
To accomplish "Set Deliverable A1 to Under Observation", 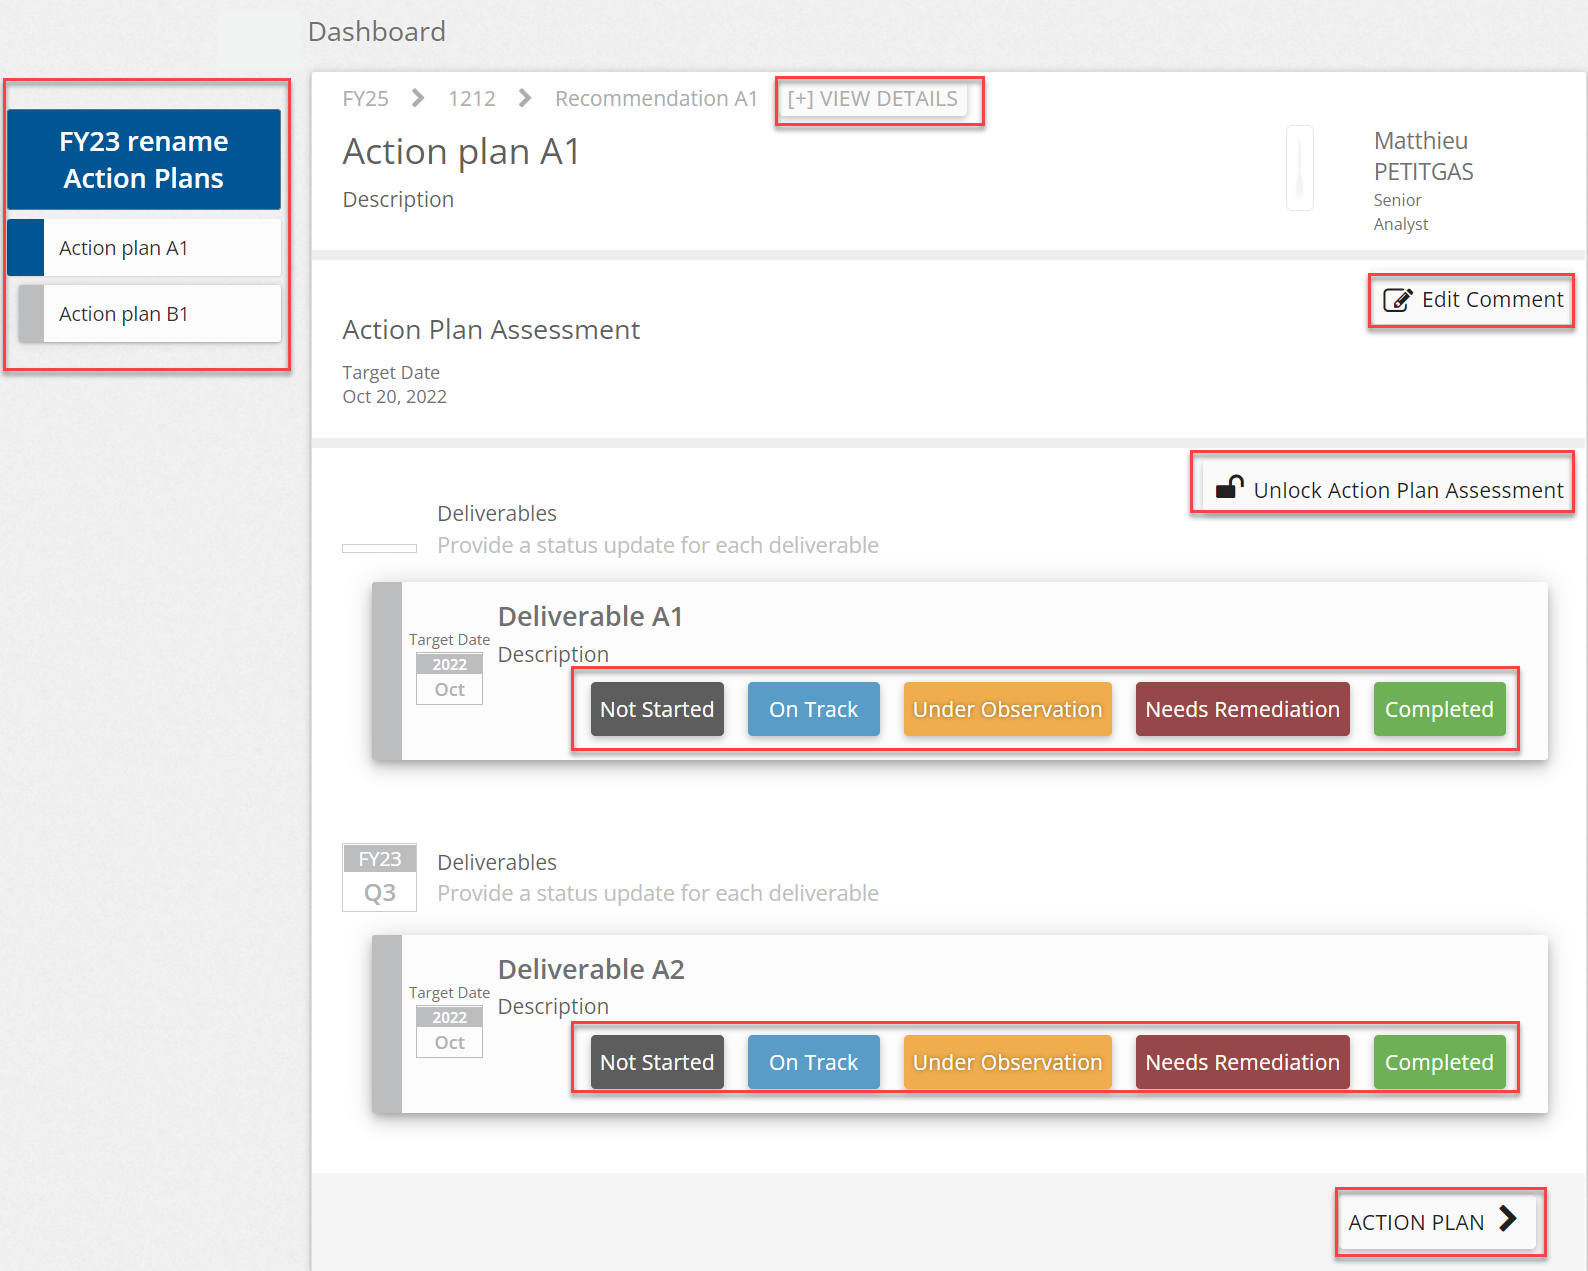I will coord(1007,709).
